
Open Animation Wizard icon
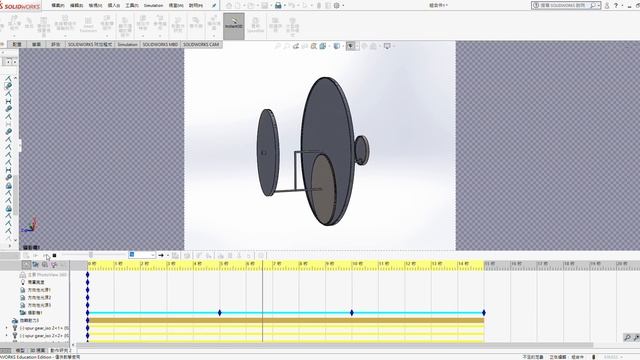pyautogui.click(x=187, y=256)
